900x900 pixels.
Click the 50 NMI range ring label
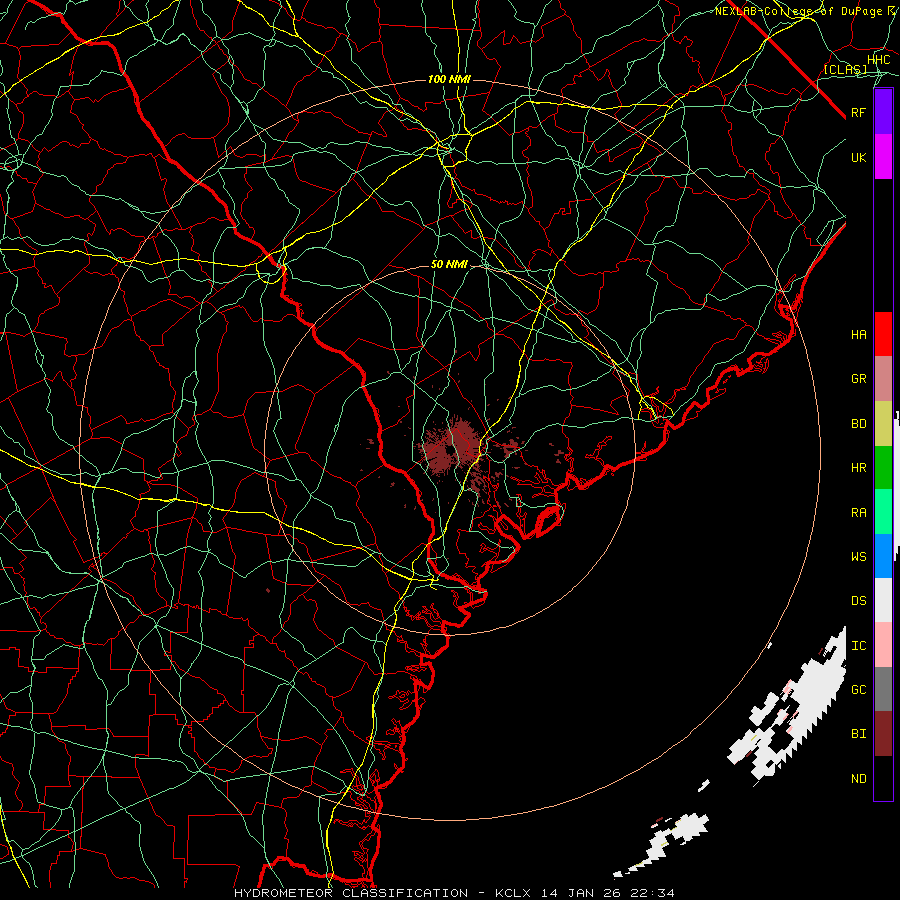coord(449,264)
